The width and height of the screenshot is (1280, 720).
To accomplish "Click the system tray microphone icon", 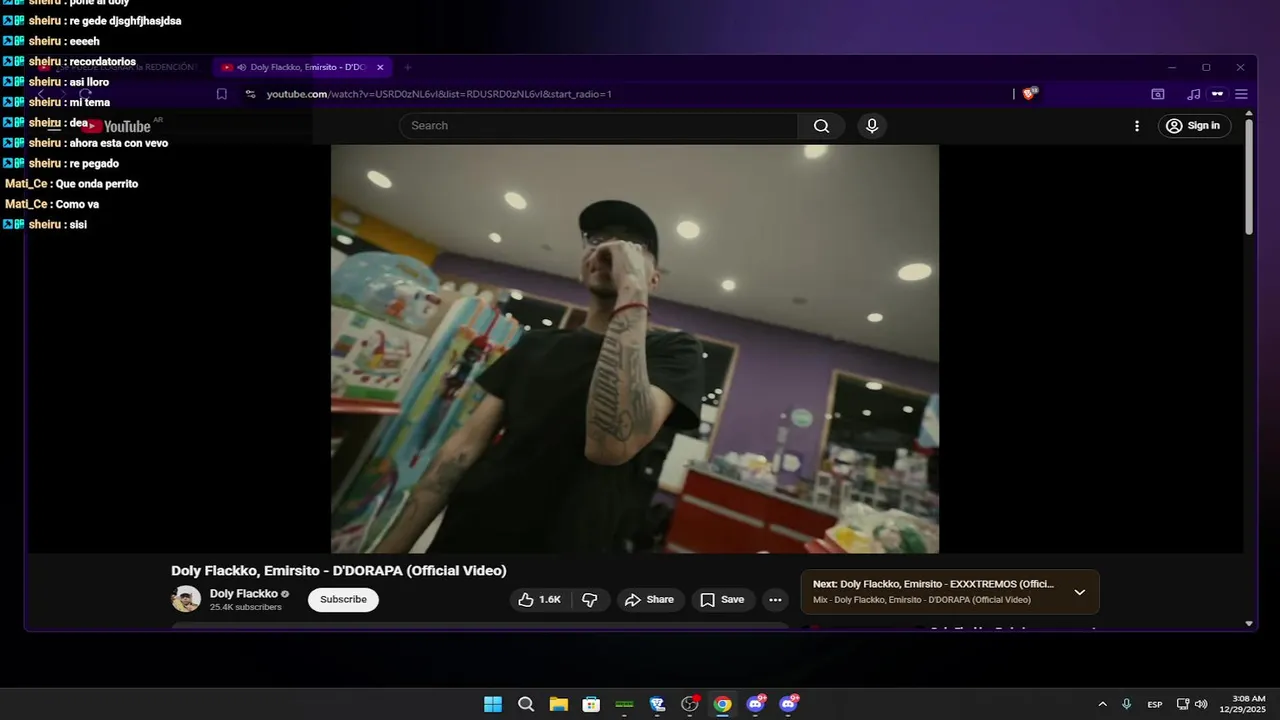I will (x=1127, y=704).
